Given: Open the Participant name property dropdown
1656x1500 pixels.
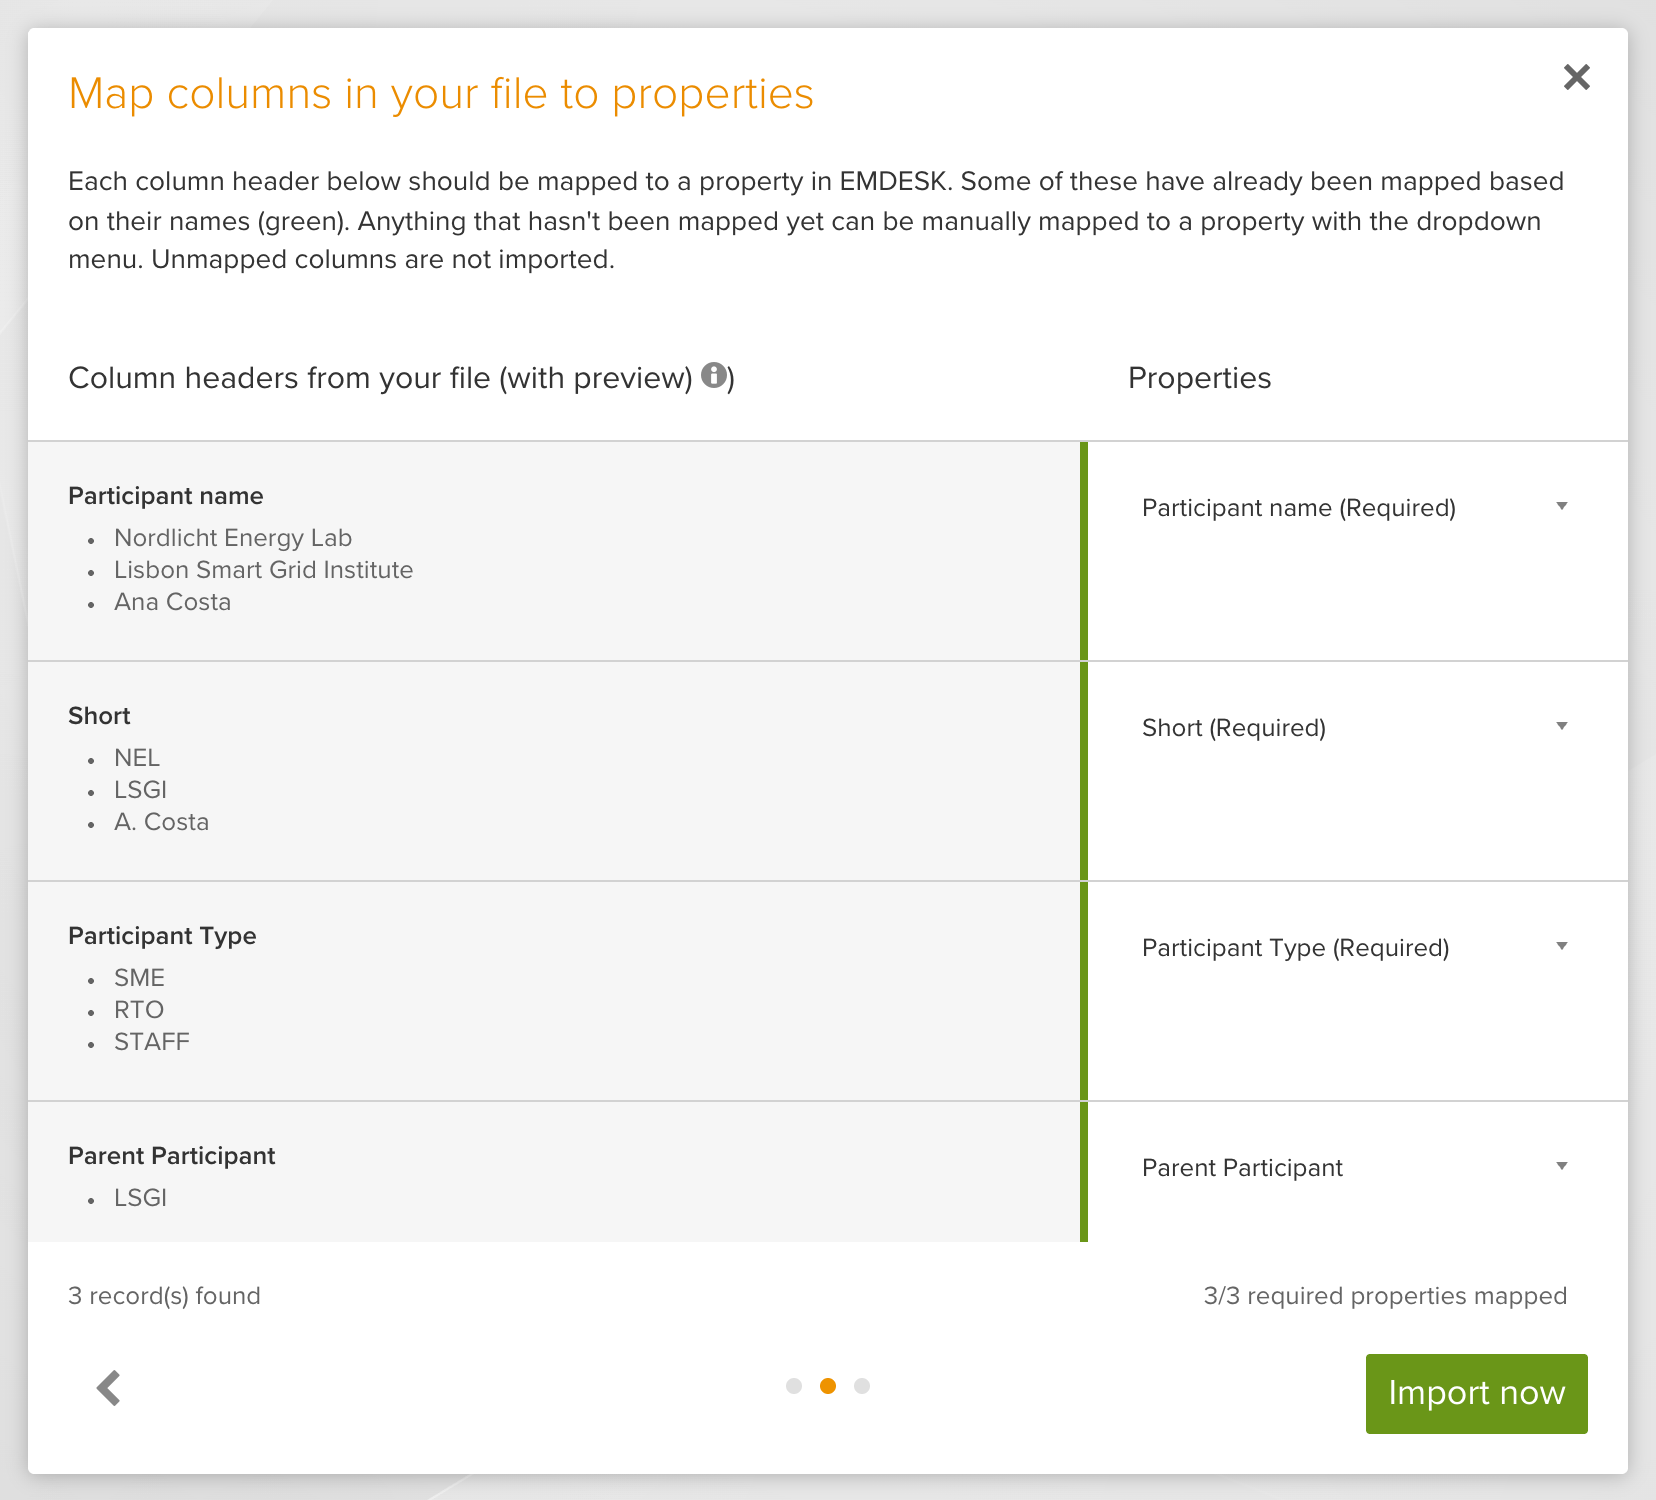Looking at the screenshot, I should (x=1355, y=508).
